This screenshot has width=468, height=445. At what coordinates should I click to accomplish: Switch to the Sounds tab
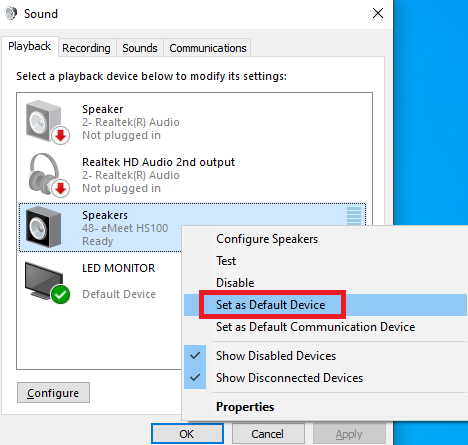pos(140,48)
